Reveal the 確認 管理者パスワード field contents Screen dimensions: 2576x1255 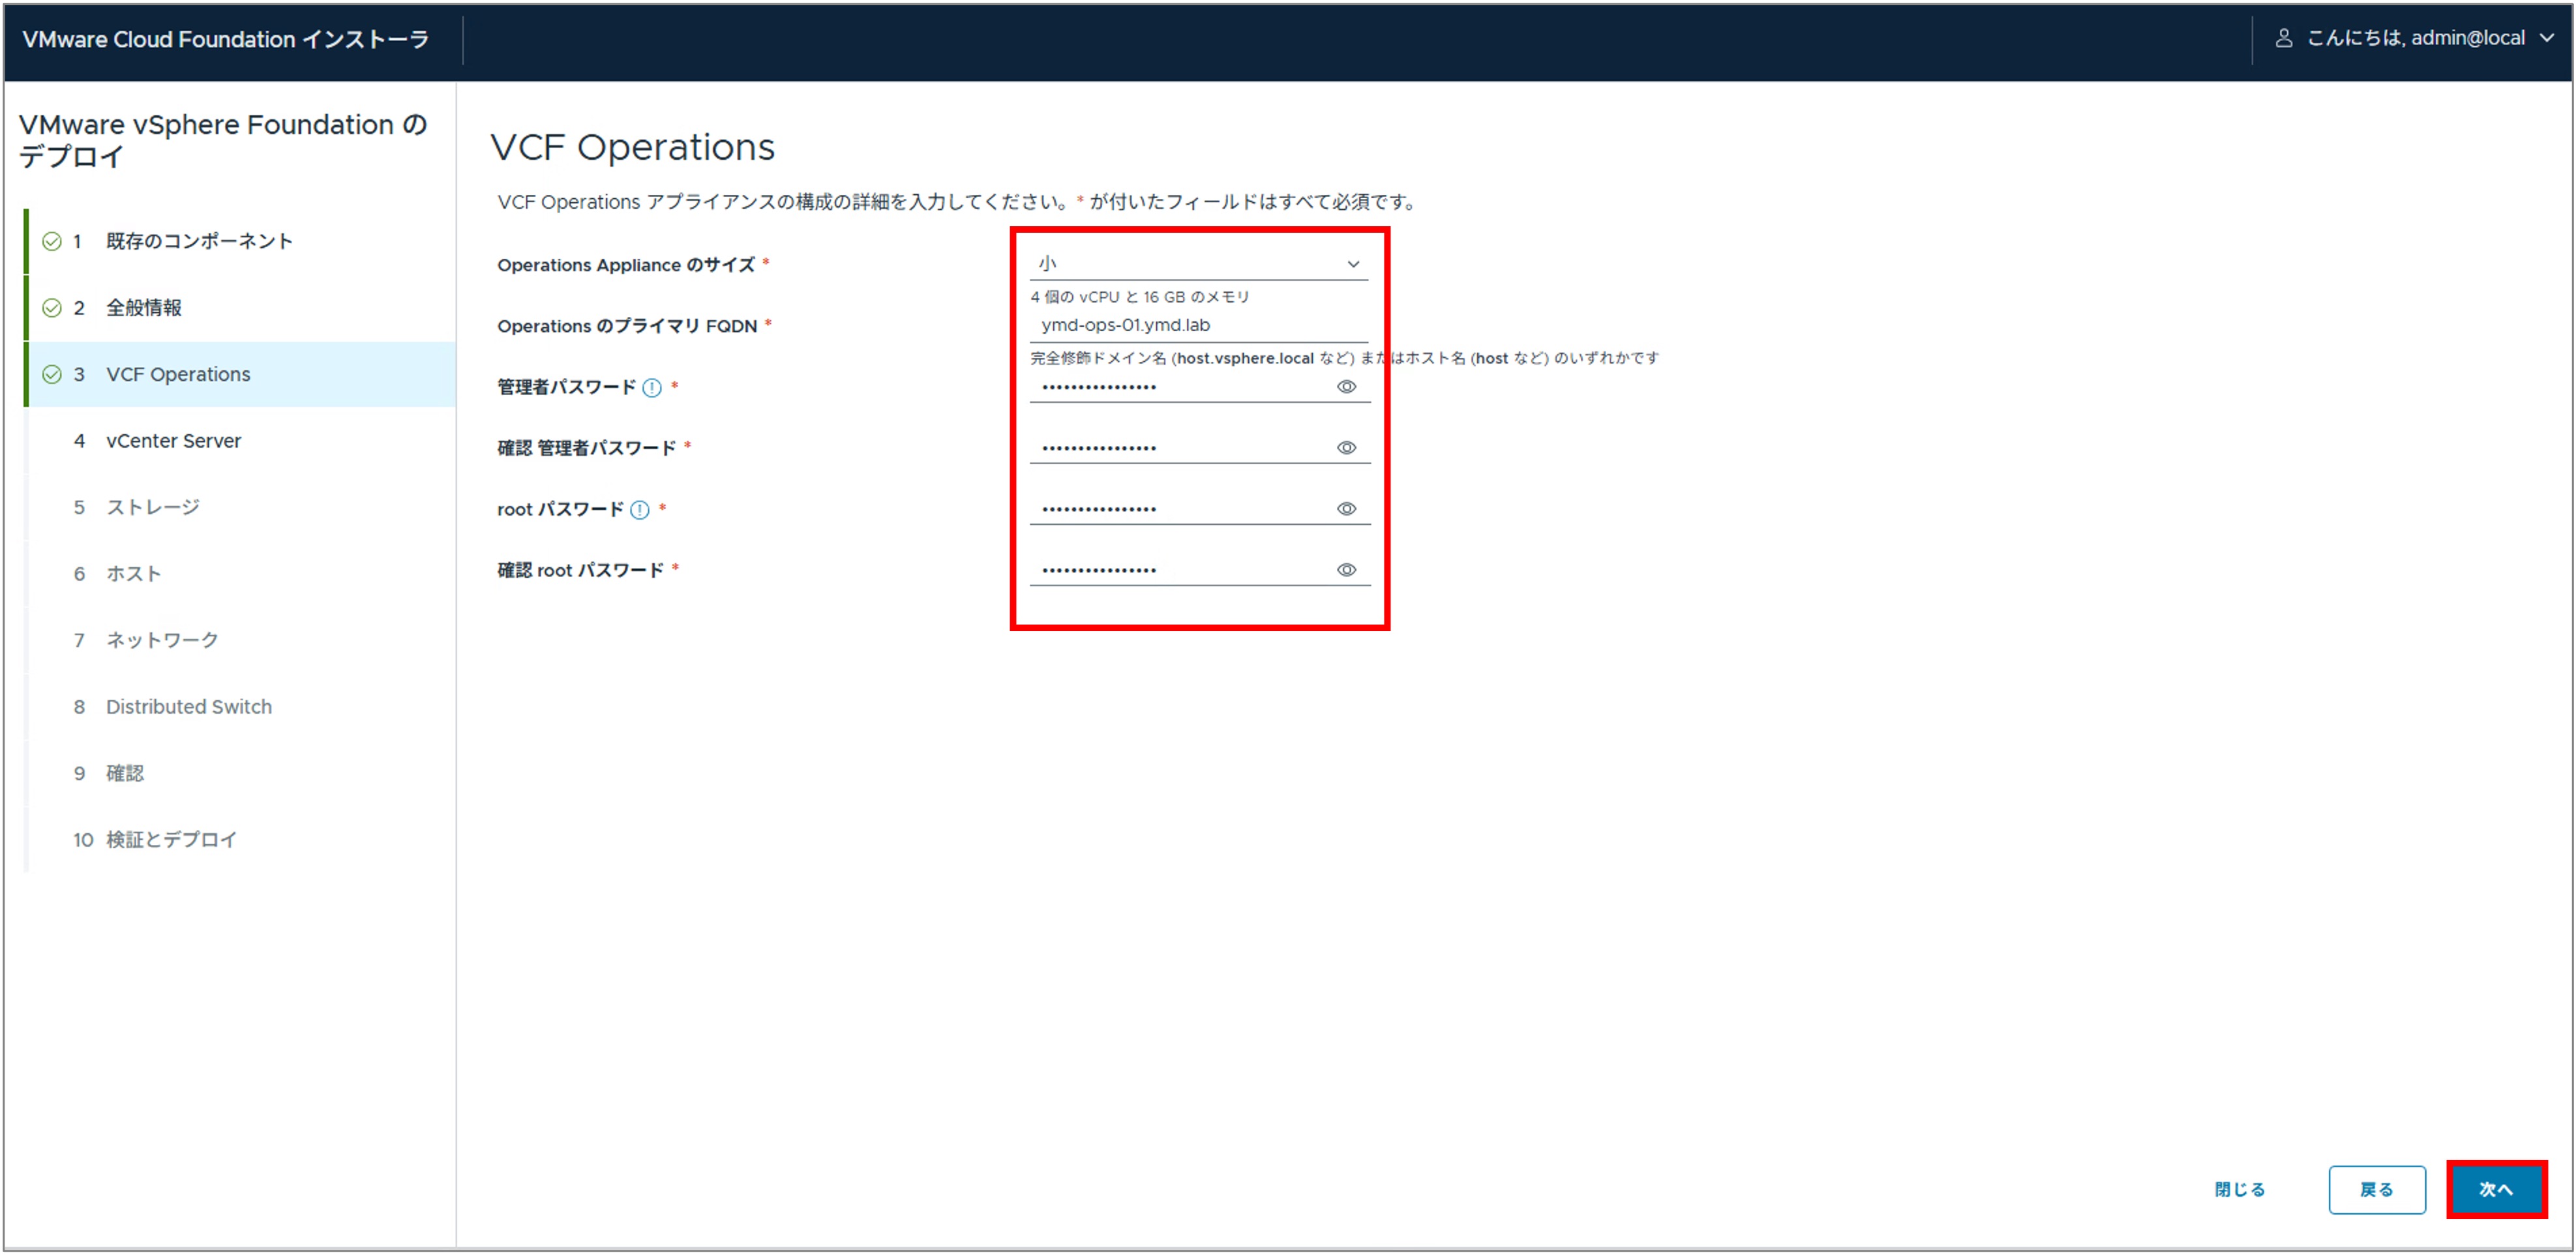click(x=1346, y=448)
